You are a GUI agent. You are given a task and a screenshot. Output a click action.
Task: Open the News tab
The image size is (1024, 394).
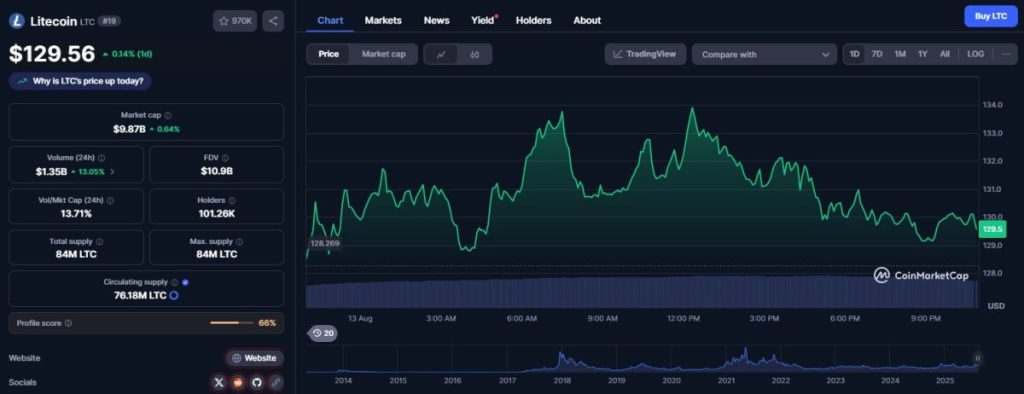[436, 20]
